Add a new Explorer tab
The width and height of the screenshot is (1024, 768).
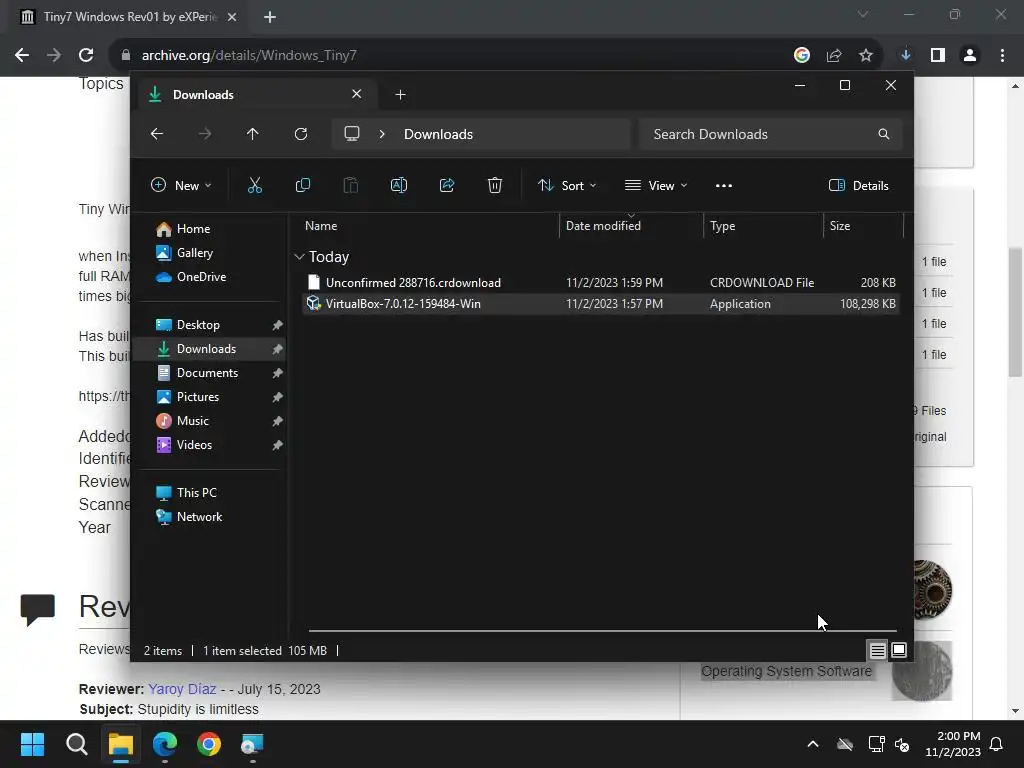point(400,95)
